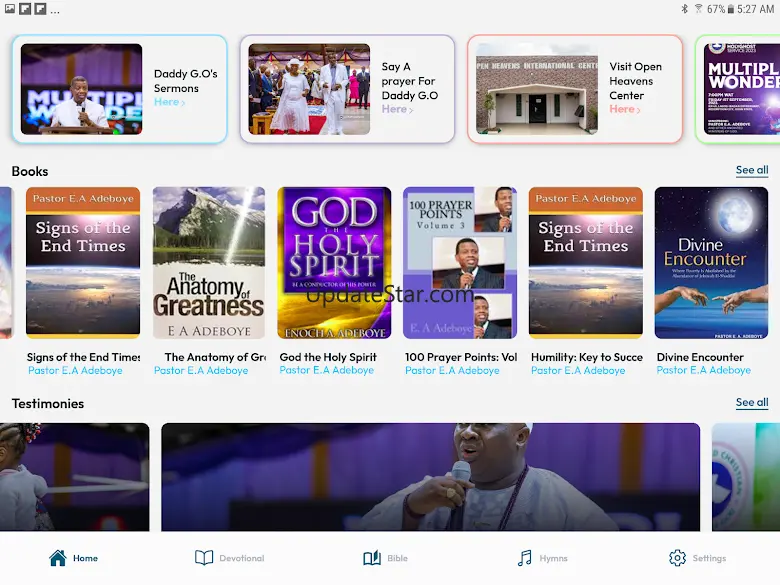The image size is (780, 585).
Task: Tap the Testimonies section heading
Action: (48, 403)
